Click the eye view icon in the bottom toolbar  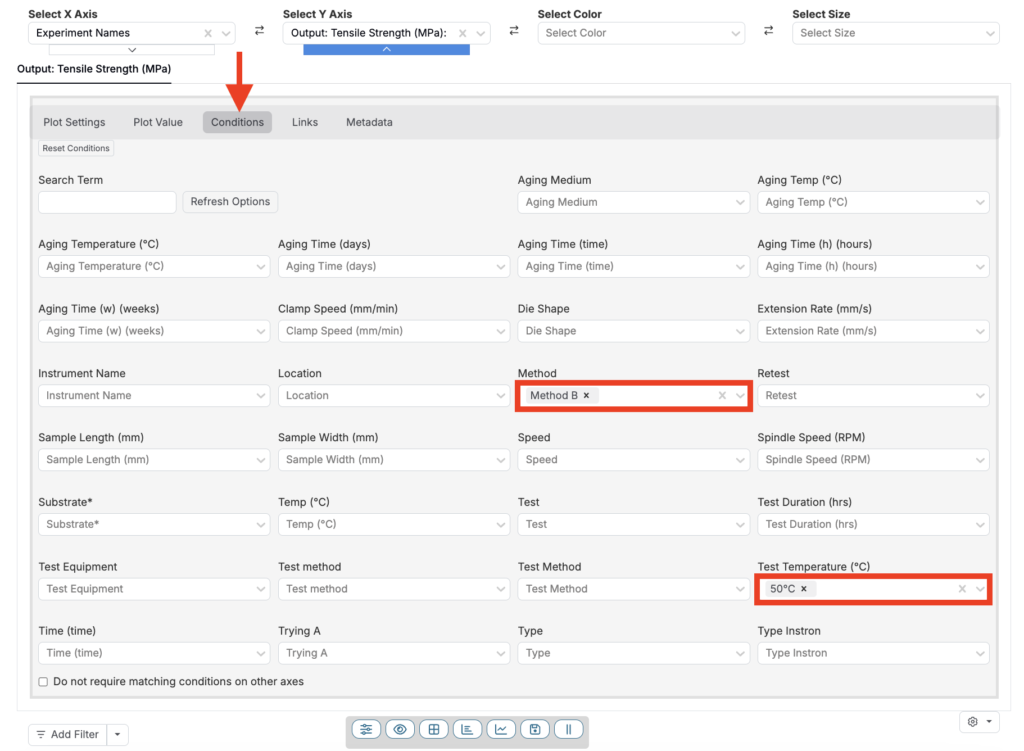tap(400, 729)
